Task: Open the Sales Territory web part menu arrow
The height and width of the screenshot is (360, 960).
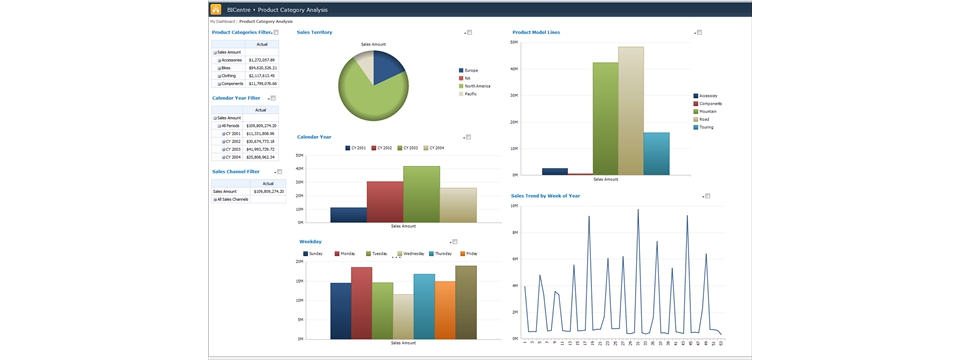Action: pos(465,34)
